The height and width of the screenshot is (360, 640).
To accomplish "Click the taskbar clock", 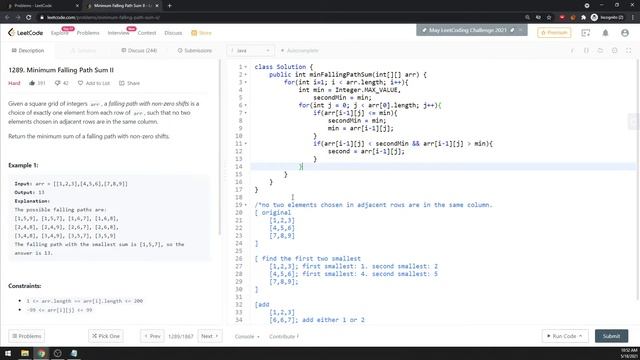I will (x=629, y=353).
